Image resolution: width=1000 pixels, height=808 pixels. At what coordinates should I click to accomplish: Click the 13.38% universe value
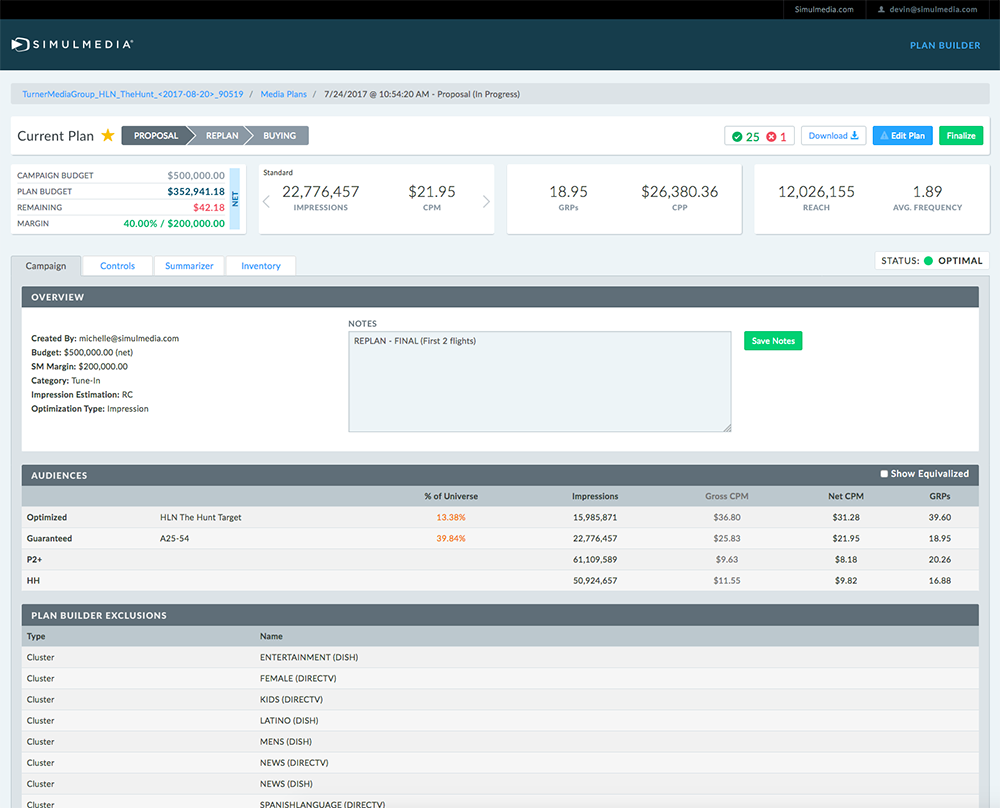[451, 517]
